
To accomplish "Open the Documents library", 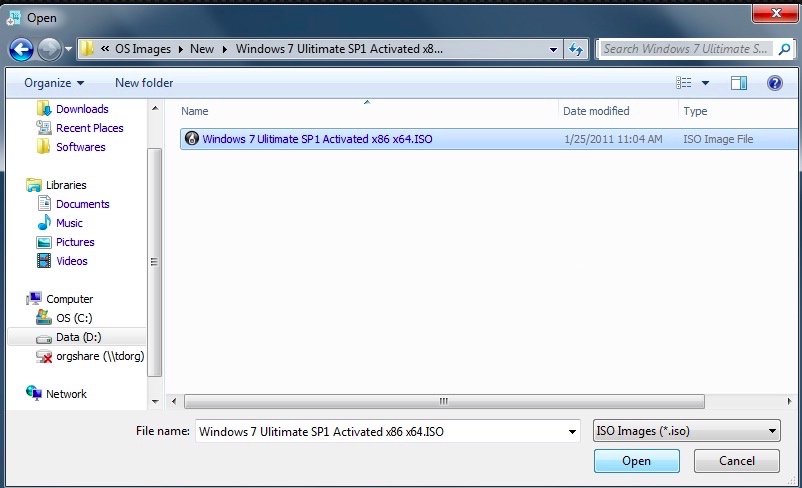I will [x=82, y=204].
